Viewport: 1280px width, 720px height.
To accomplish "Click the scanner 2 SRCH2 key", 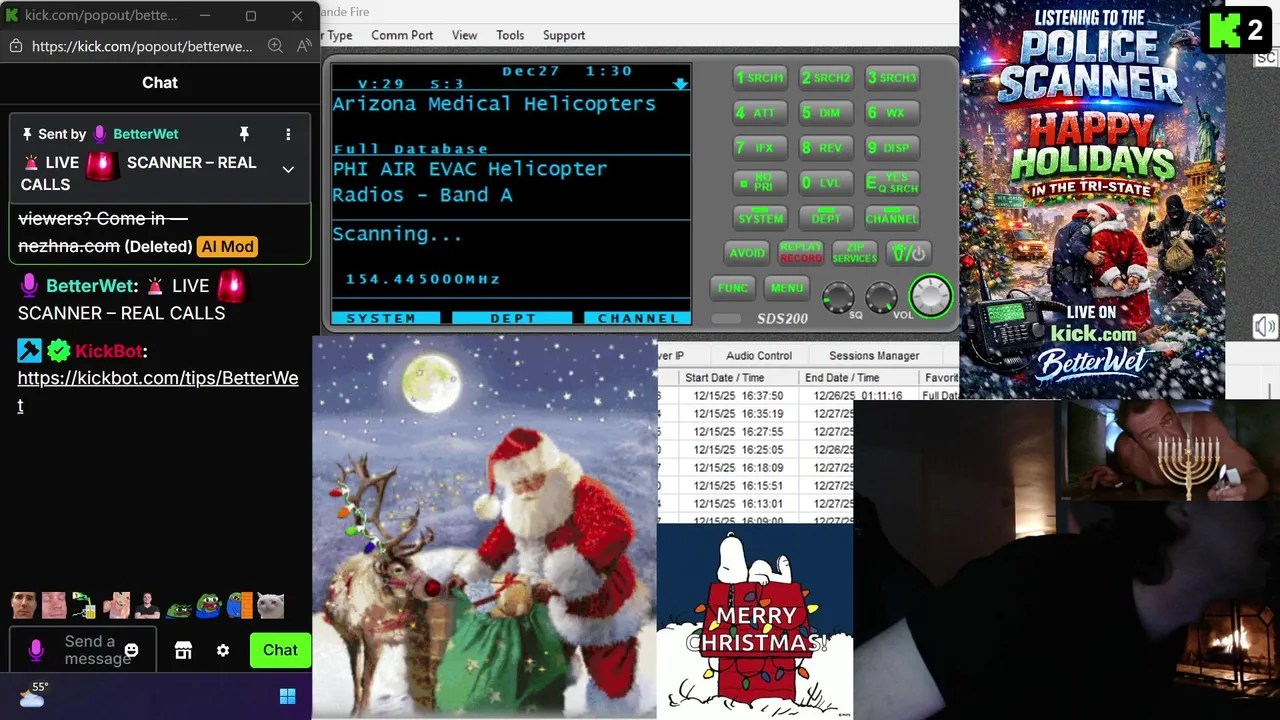I will tap(826, 78).
